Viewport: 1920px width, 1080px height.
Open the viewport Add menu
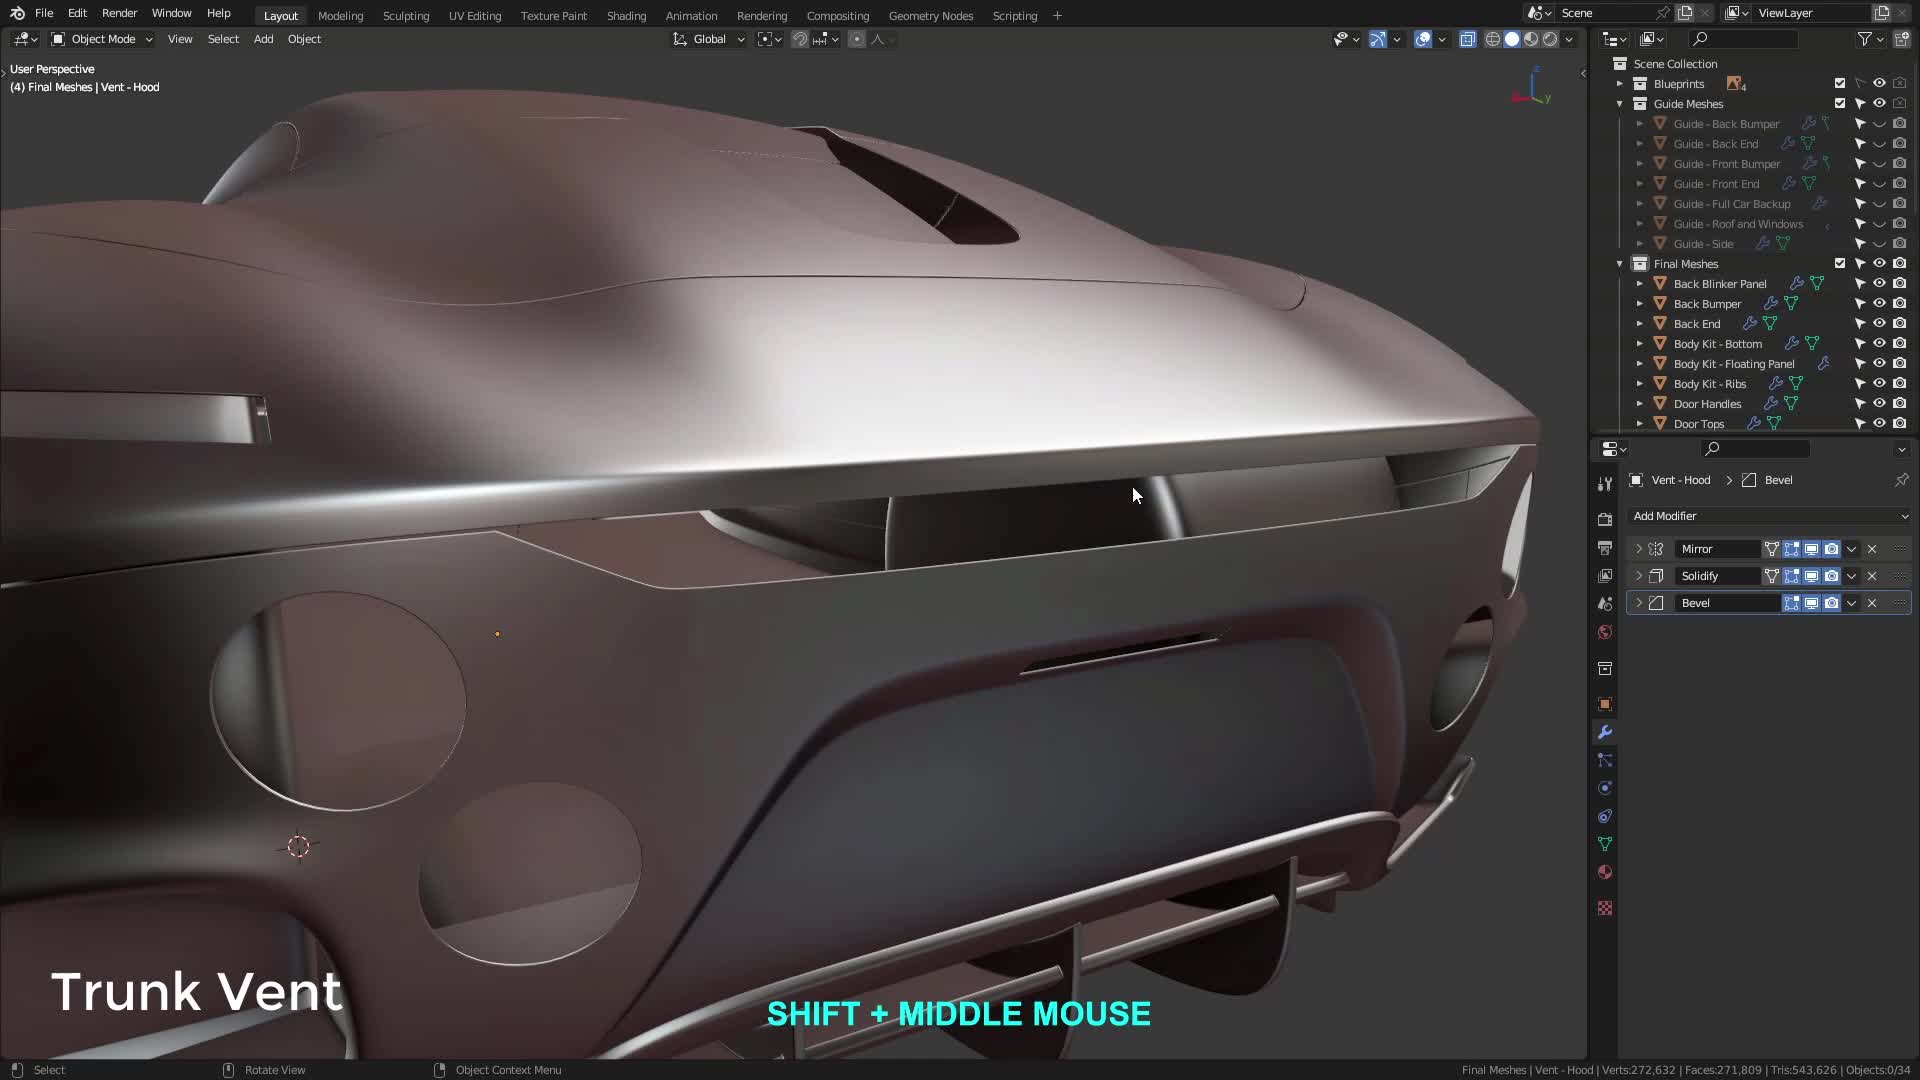pos(263,39)
